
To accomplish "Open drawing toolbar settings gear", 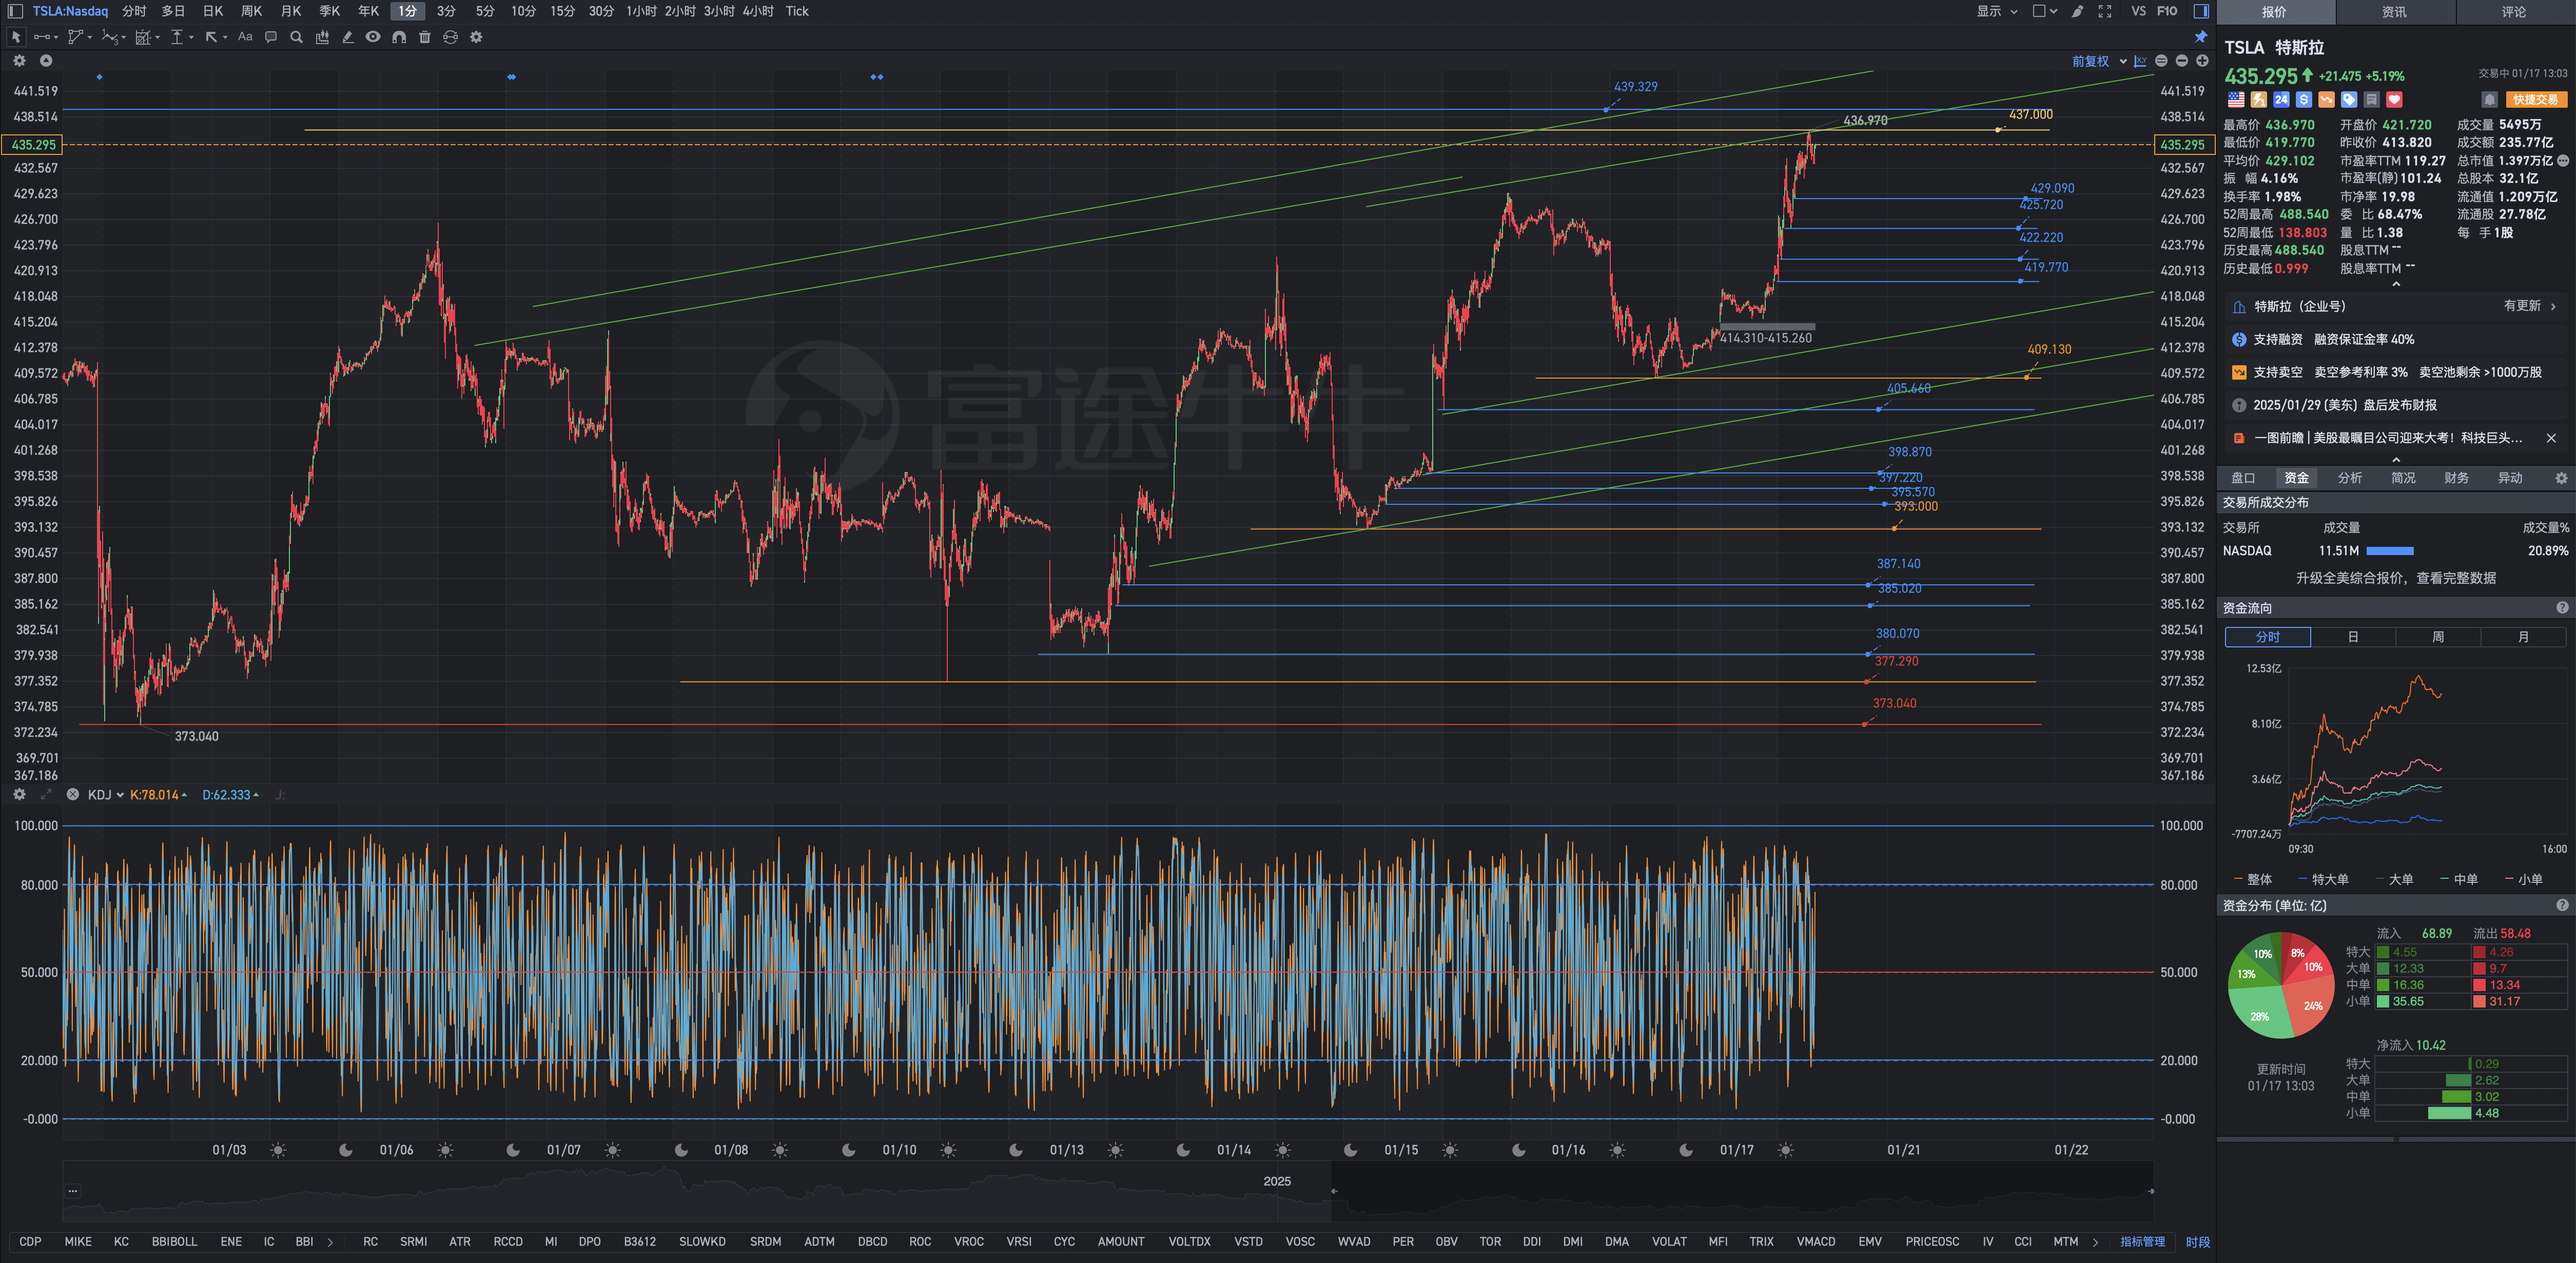I will [476, 37].
